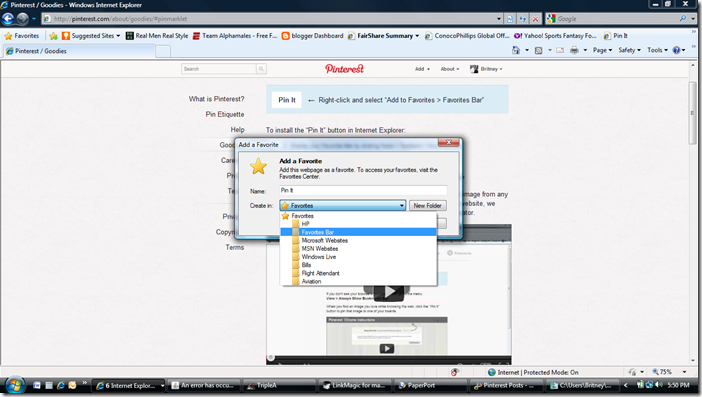Screen dimensions: 702x397
Task: Open Team Alphamales favorite link
Action: pos(235,36)
